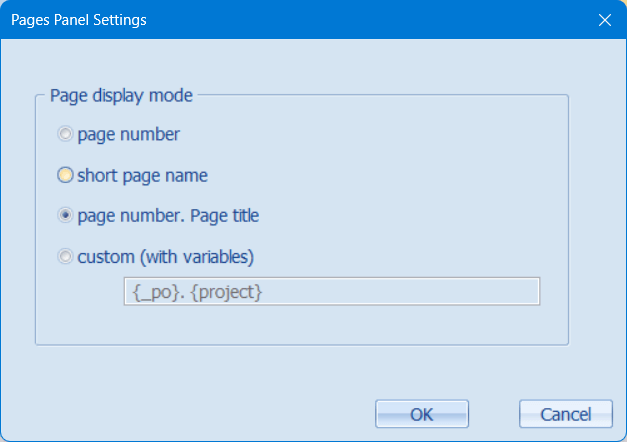Click the "Page display mode" group label
Viewport: 627px width, 442px height.
tap(121, 96)
